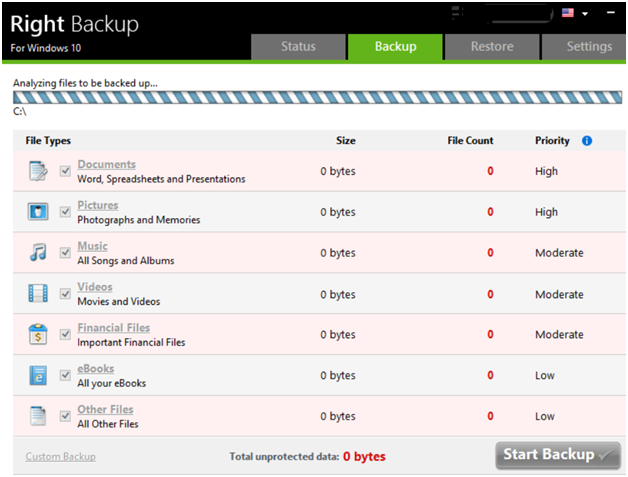This screenshot has height=477, width=628.
Task: Click the Pictures photo icon
Action: (38, 211)
